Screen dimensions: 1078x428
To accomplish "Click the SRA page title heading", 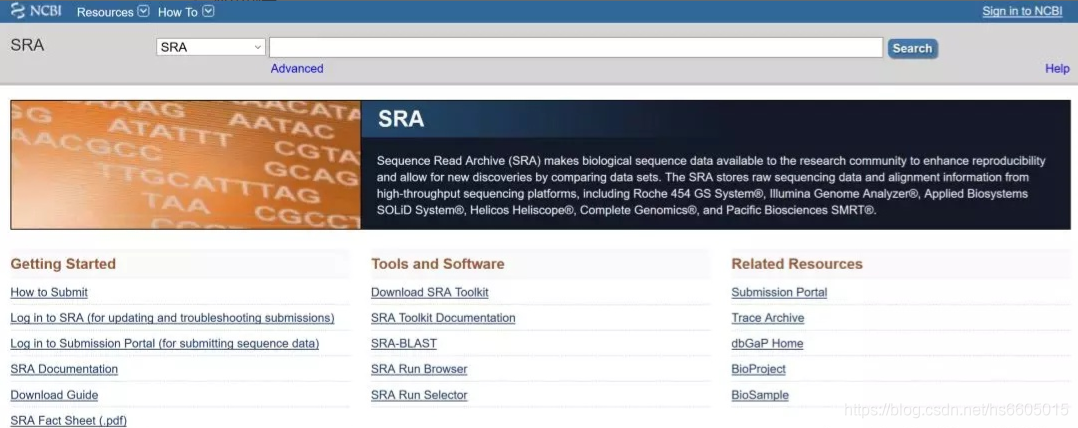I will (28, 45).
